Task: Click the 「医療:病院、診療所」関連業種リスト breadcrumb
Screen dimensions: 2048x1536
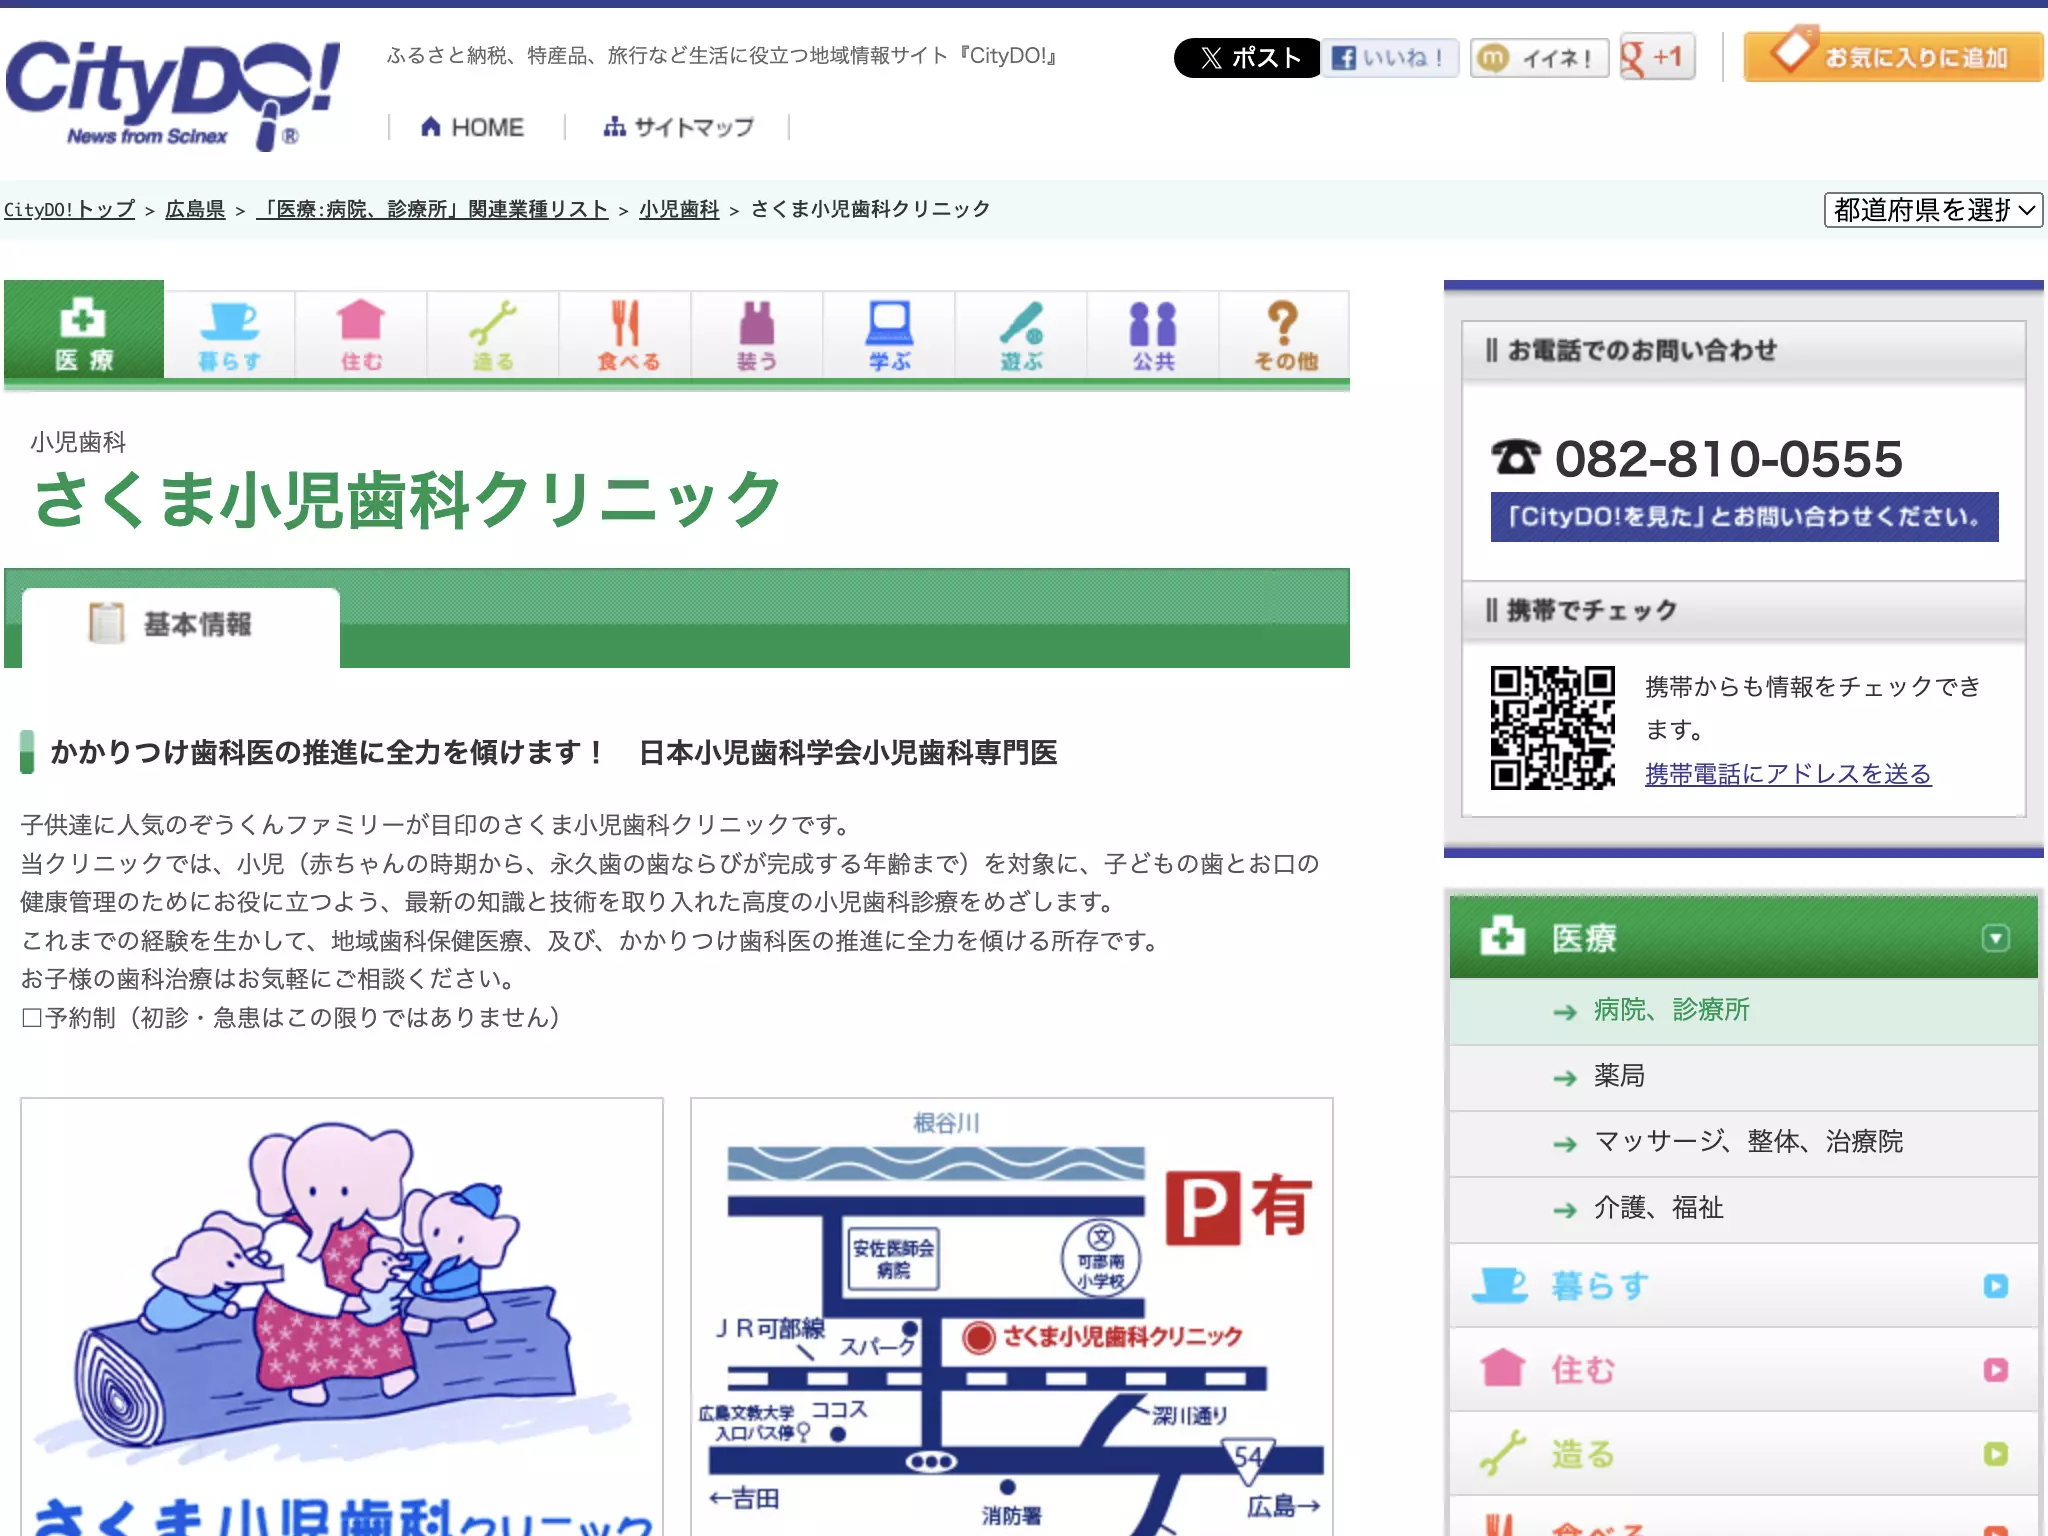Action: [x=432, y=210]
